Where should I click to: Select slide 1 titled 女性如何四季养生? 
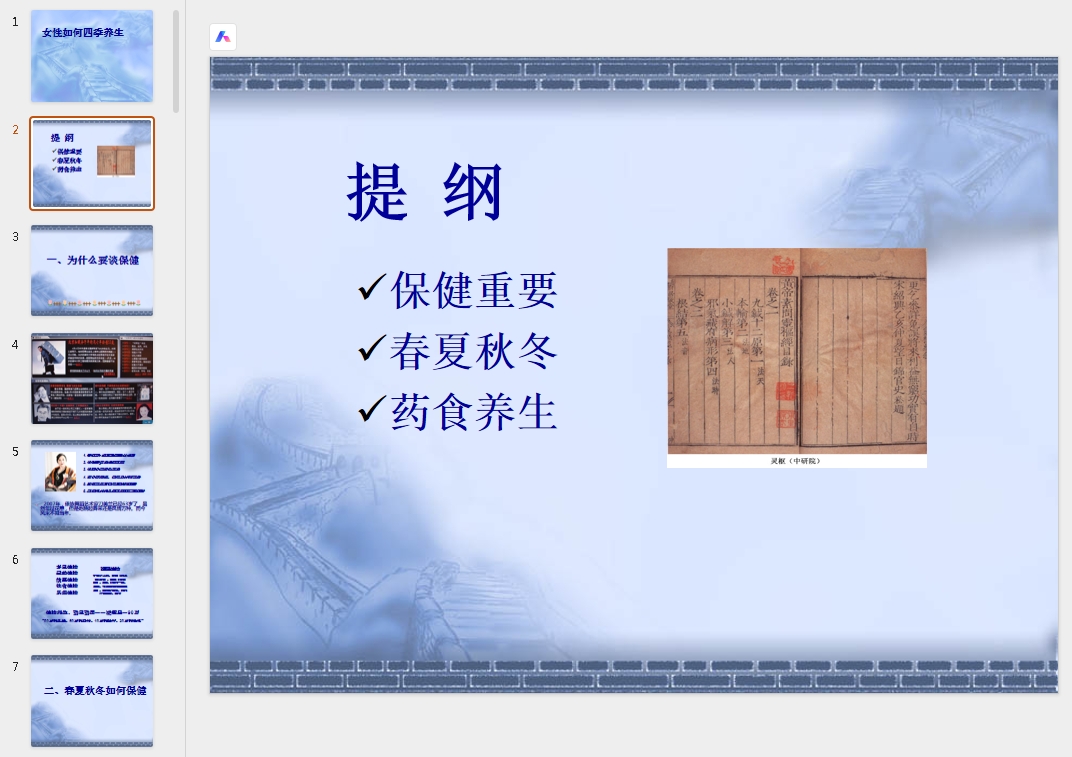coord(92,56)
